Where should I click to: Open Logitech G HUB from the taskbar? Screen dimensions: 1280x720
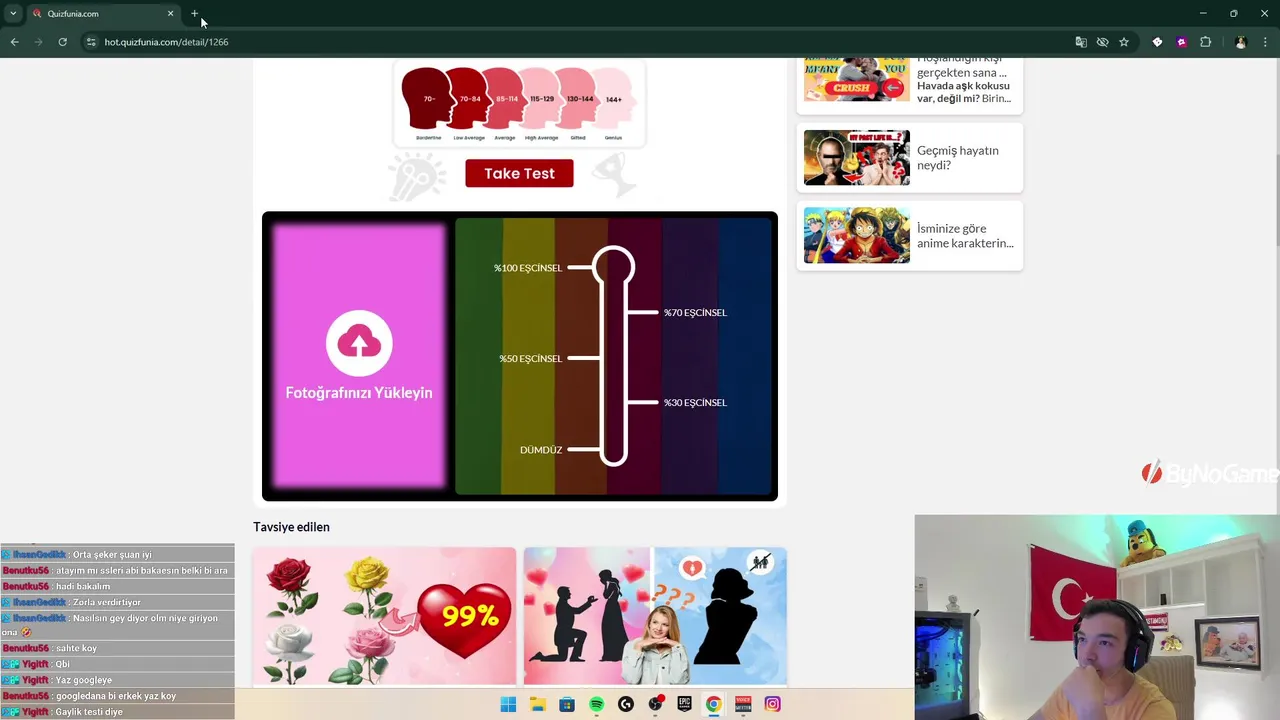point(626,704)
